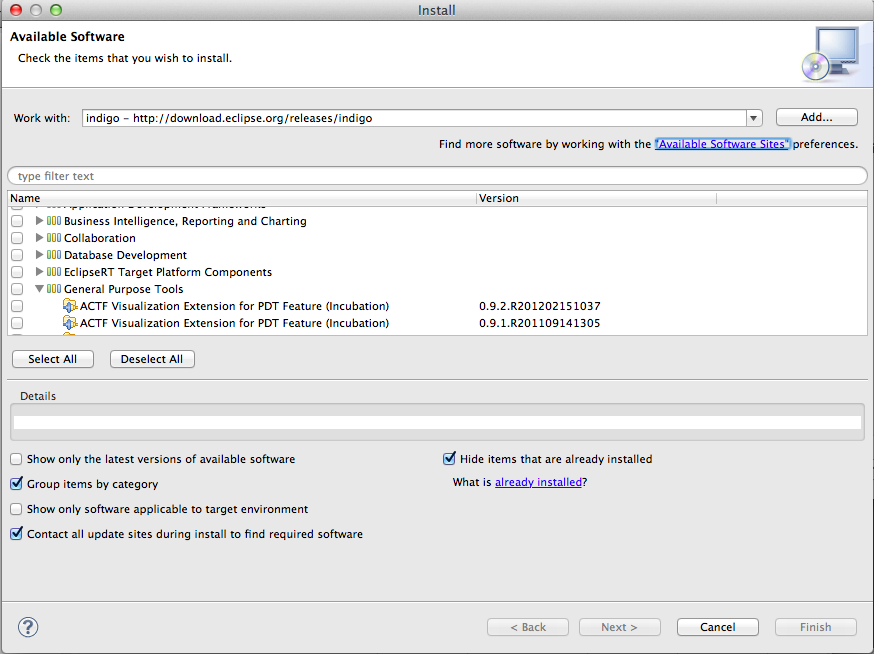Expand EclipseRT Target Platform Components
Screen dimensions: 874x654
click(x=39, y=272)
